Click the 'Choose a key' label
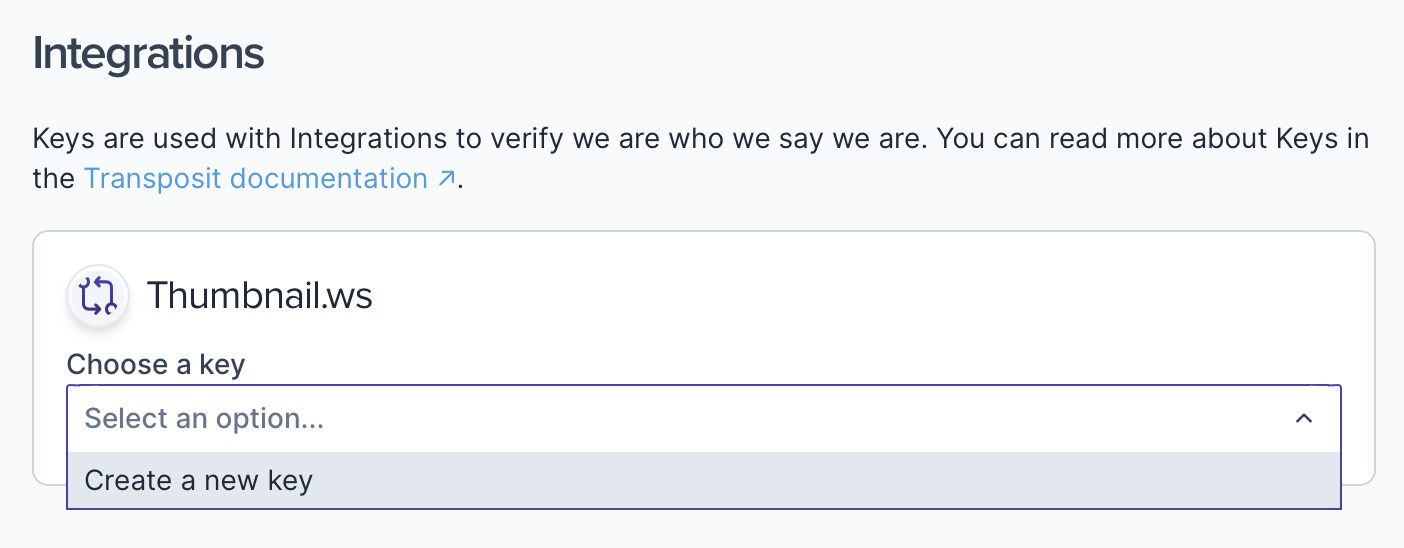 pos(155,365)
